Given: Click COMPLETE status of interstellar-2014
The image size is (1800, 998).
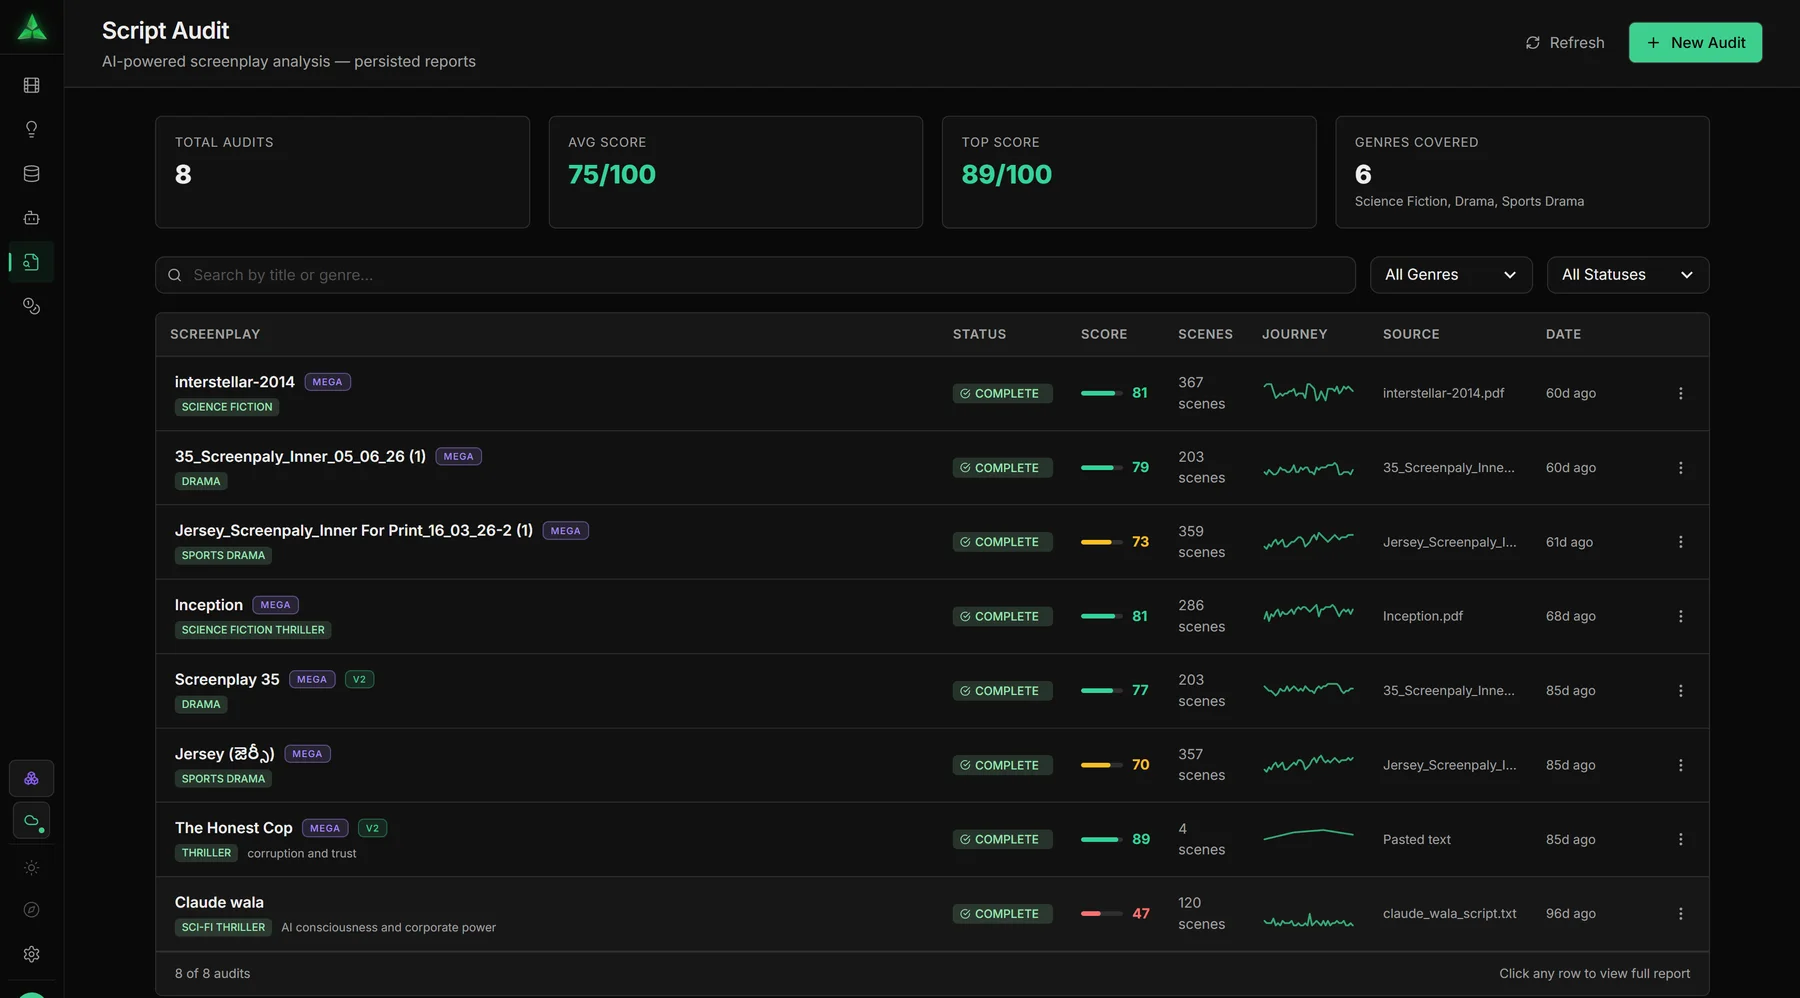Looking at the screenshot, I should pos(1002,394).
